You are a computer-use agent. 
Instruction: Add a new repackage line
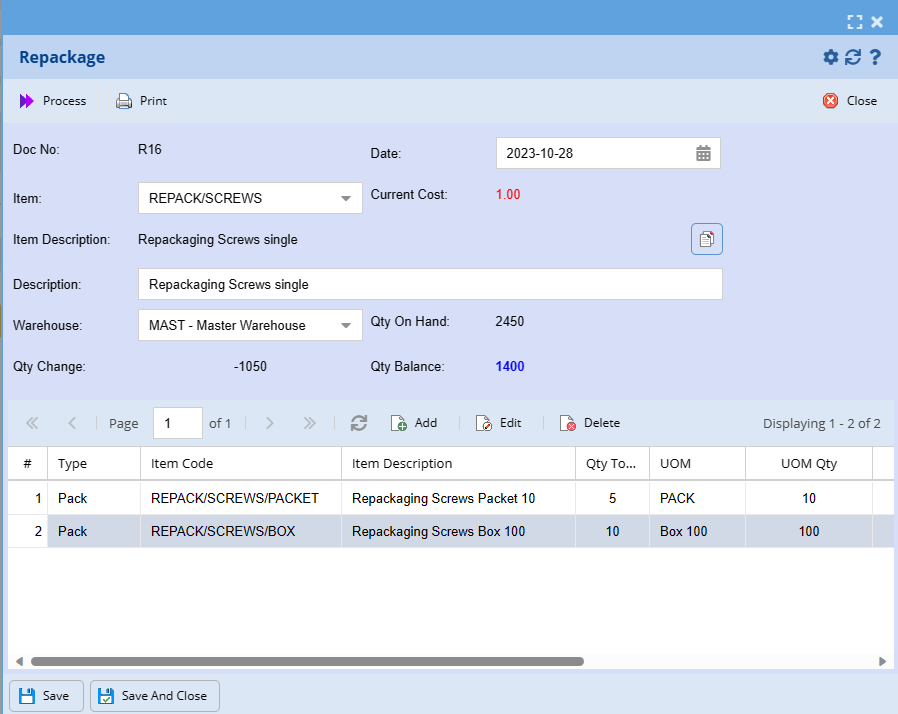(414, 423)
